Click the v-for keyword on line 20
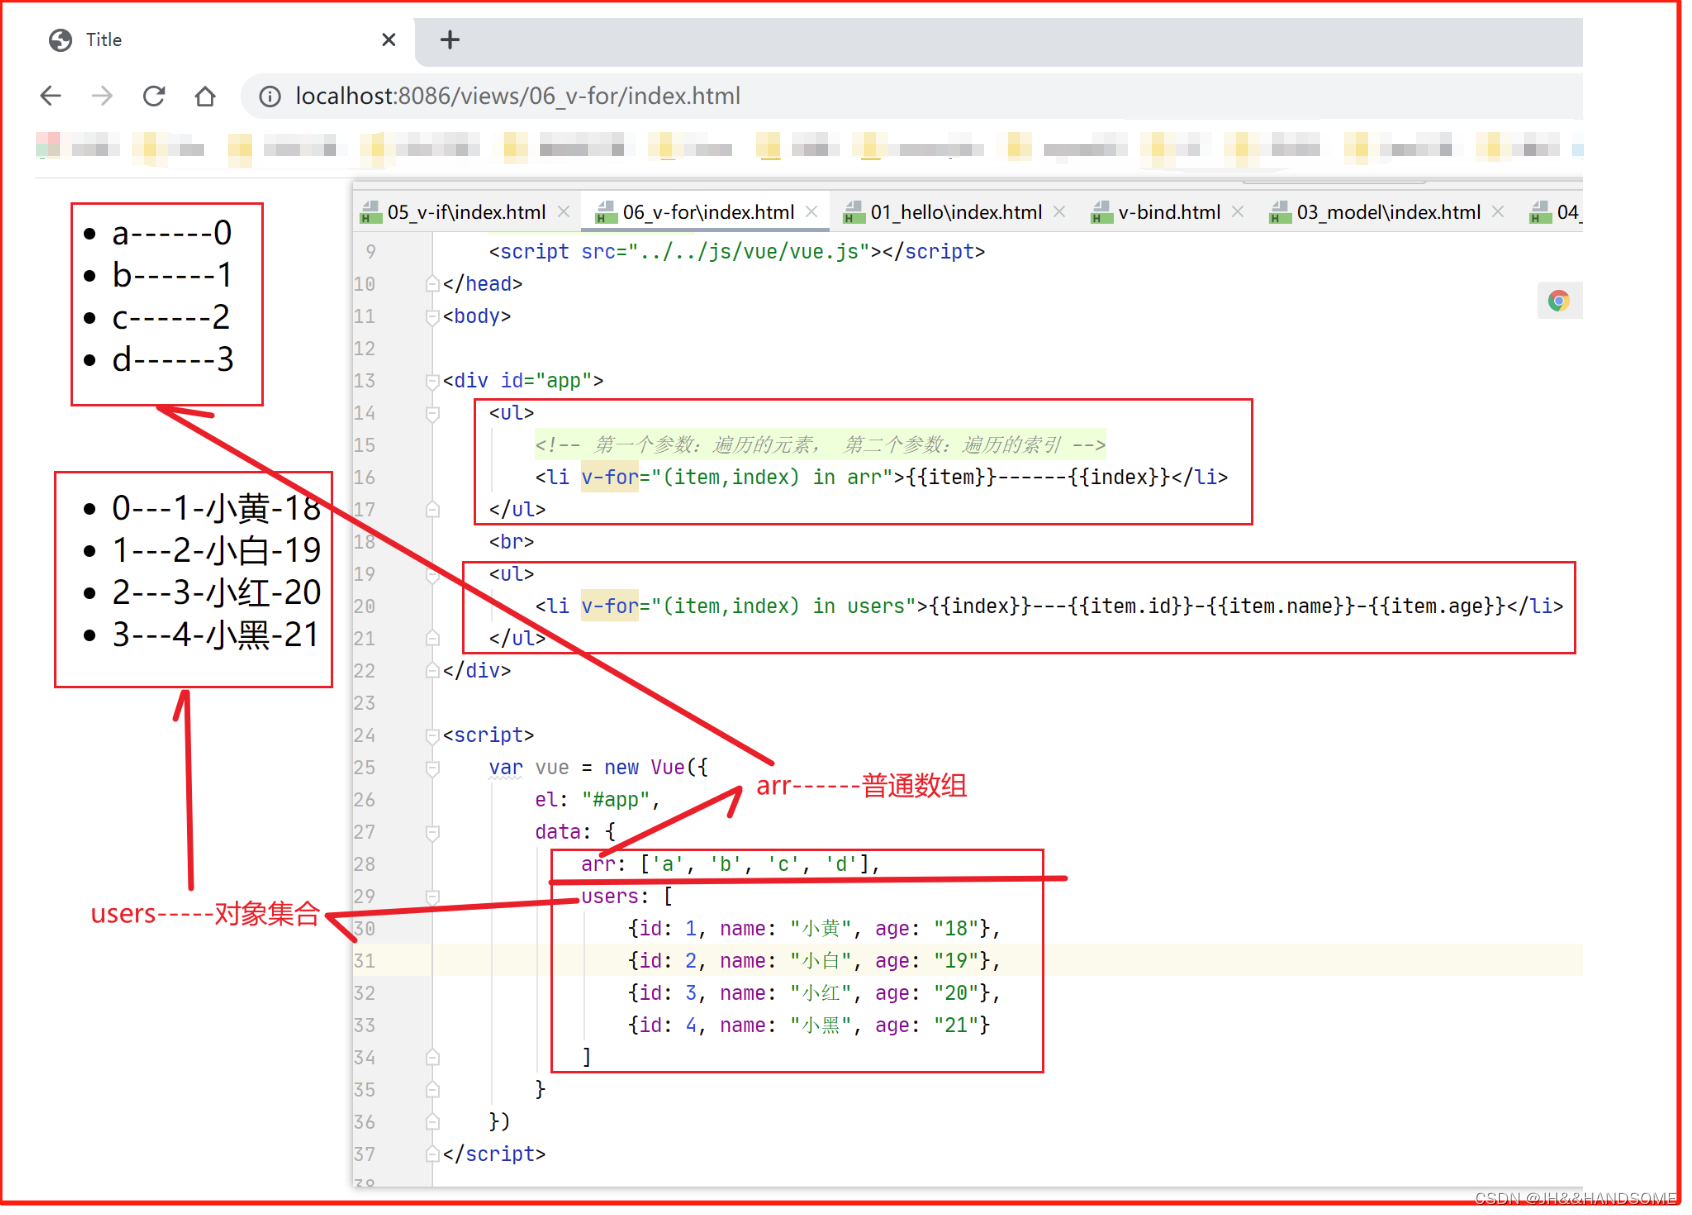Image resolution: width=1692 pixels, height=1215 pixels. pyautogui.click(x=610, y=606)
